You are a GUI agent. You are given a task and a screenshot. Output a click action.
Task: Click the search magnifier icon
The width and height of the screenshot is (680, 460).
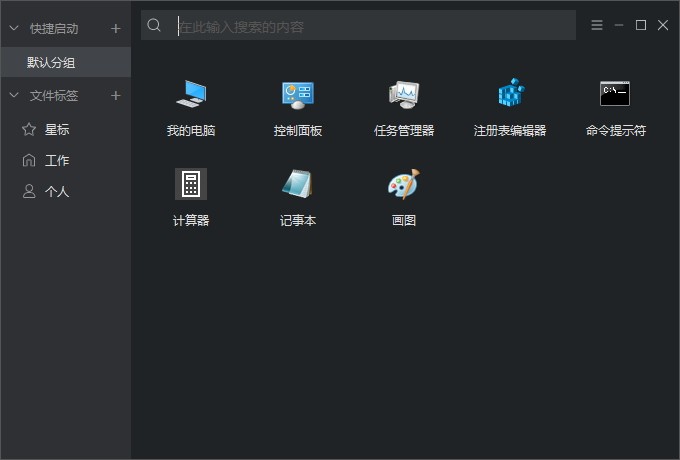(154, 25)
